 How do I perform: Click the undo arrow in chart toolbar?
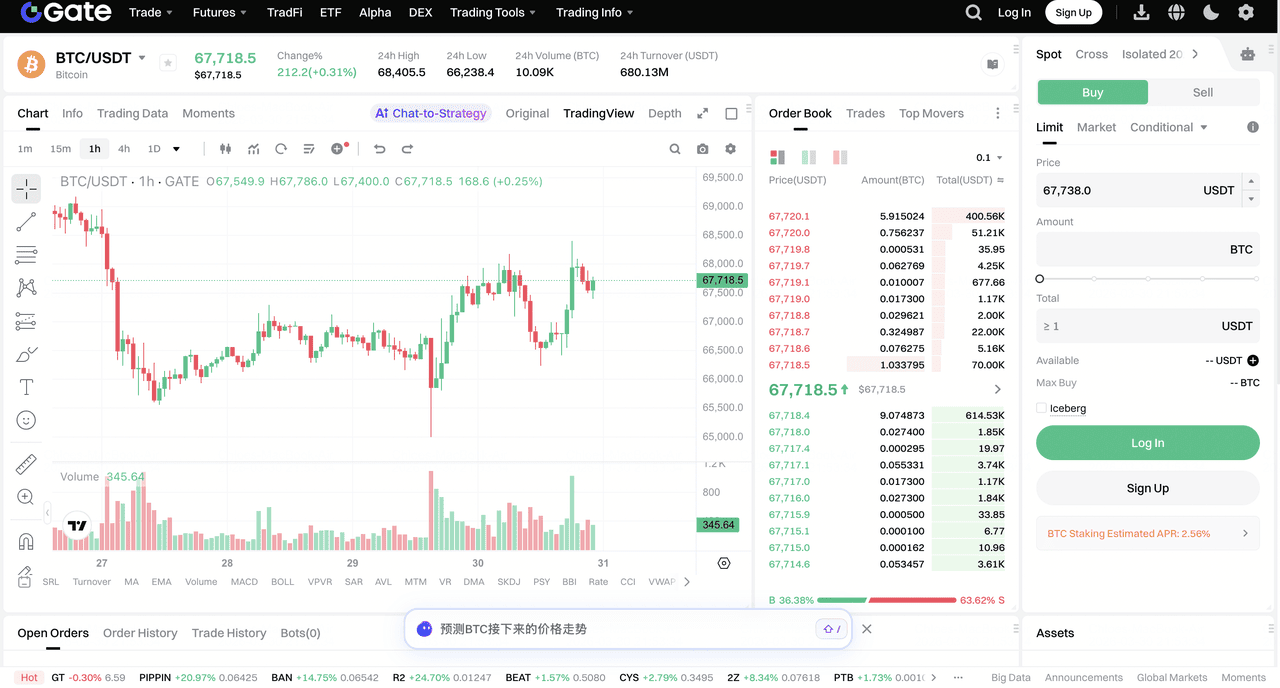pyautogui.click(x=380, y=149)
